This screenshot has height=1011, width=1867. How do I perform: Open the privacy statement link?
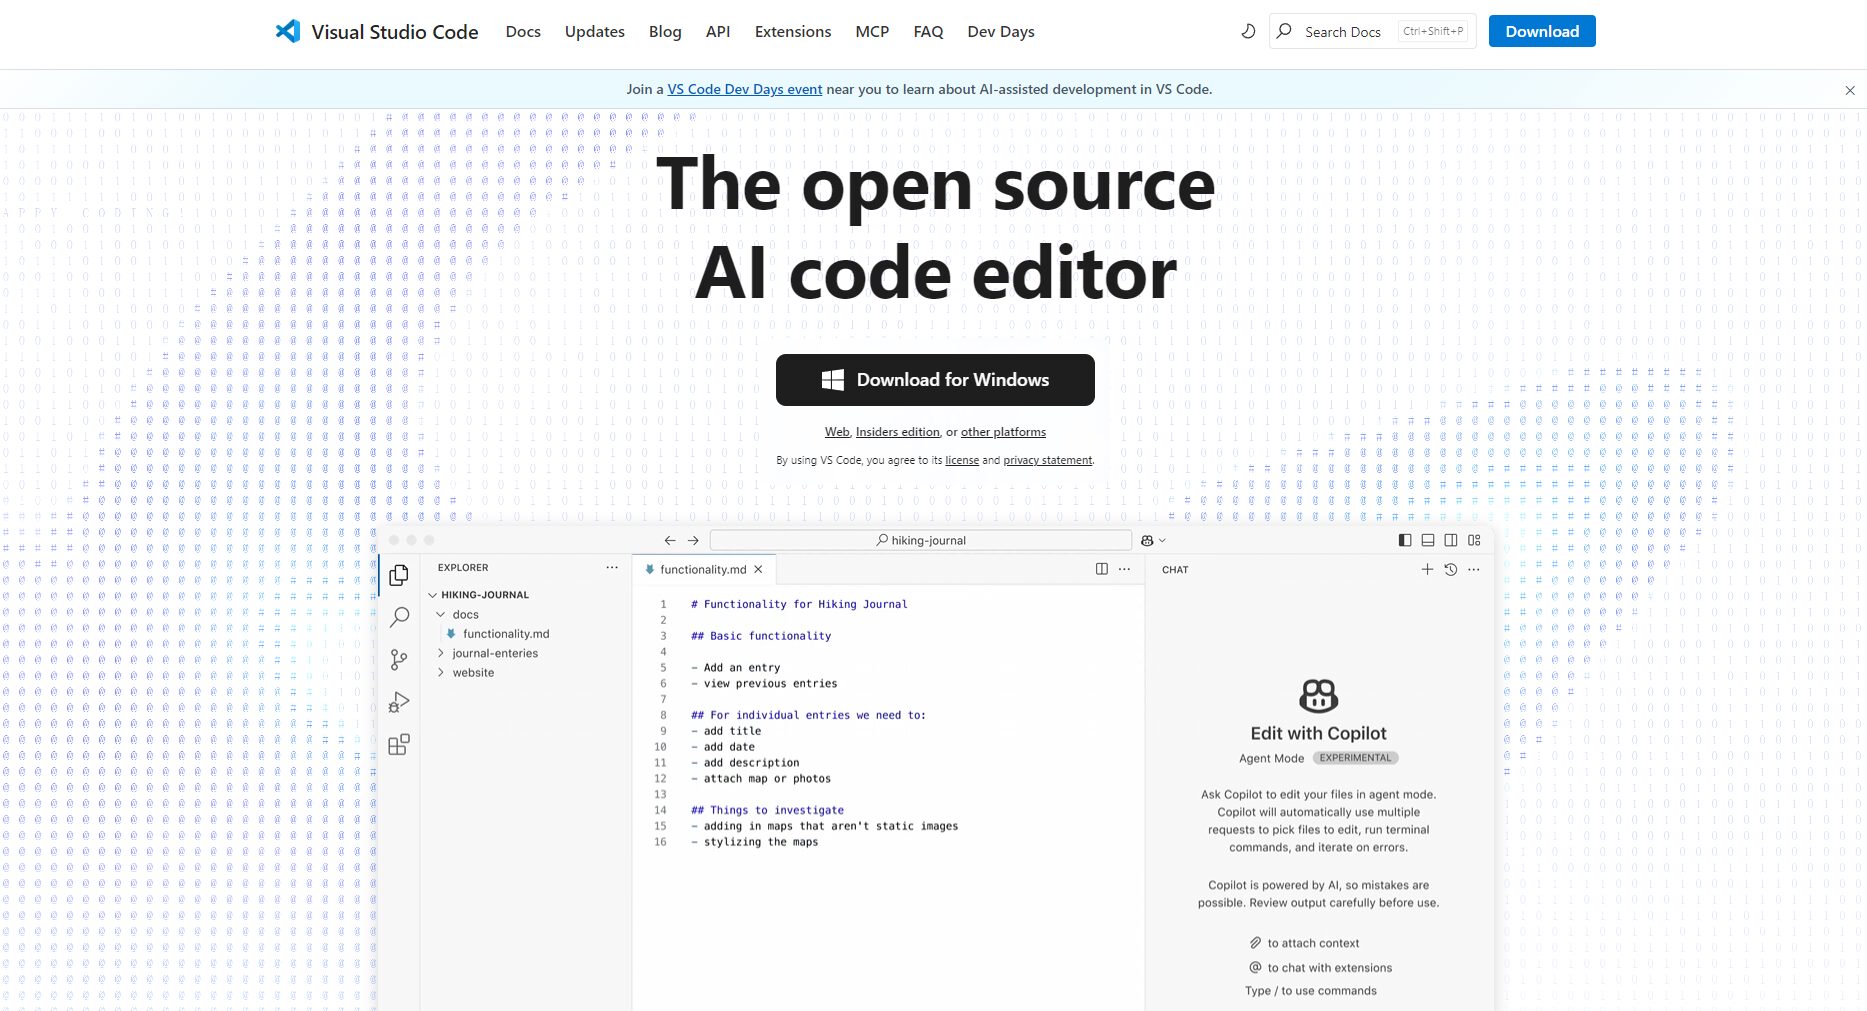point(1048,460)
